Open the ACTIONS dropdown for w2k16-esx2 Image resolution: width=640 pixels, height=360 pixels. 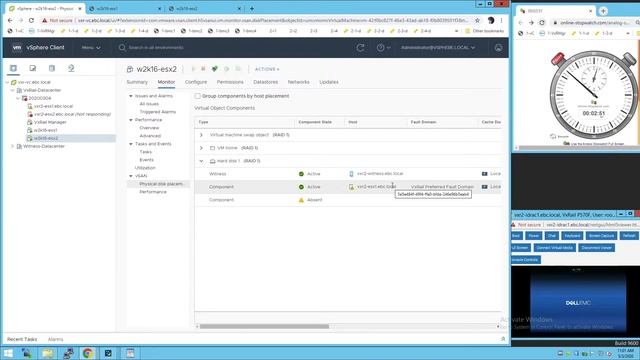click(267, 69)
